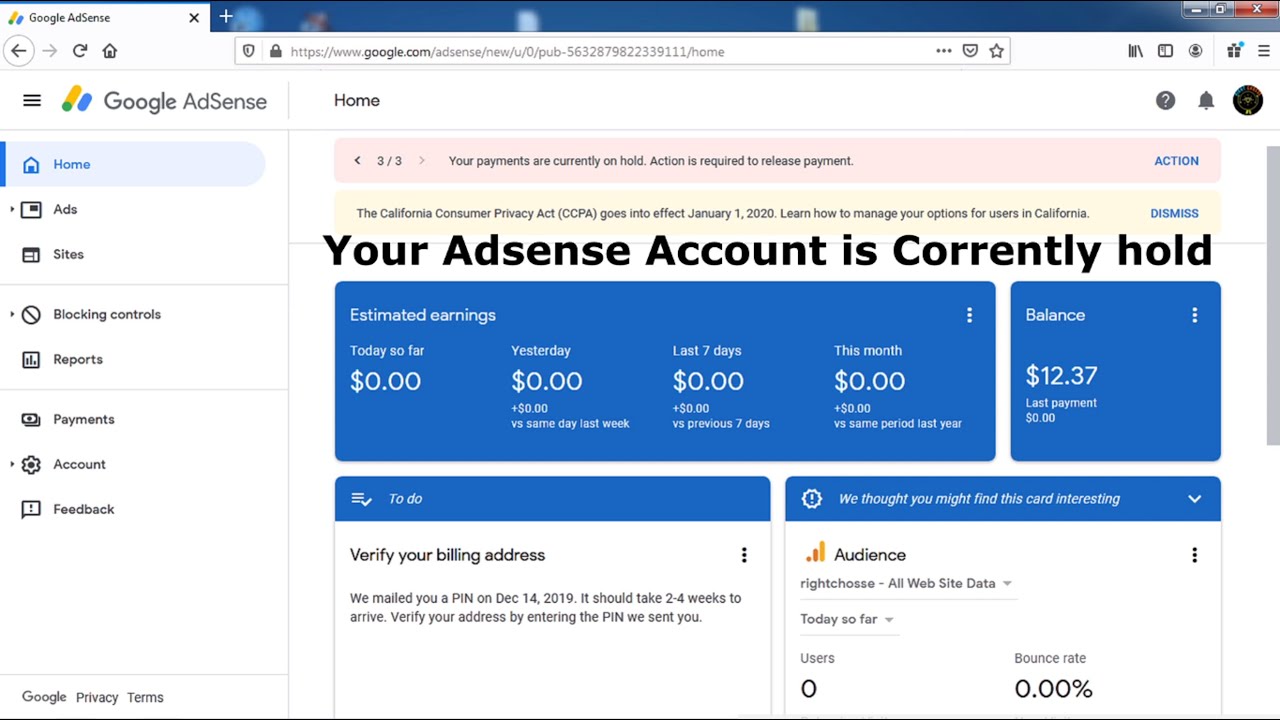Open Verify billing address options menu
The height and width of the screenshot is (720, 1280).
(743, 555)
